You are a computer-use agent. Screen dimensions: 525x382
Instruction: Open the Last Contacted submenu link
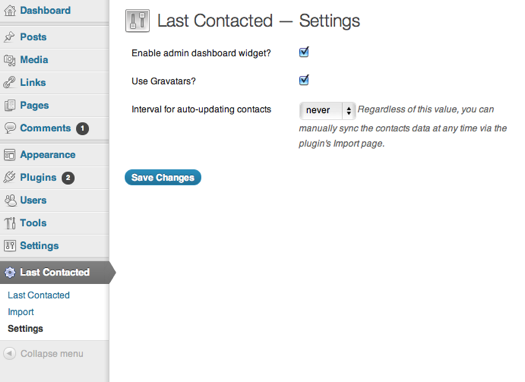39,295
